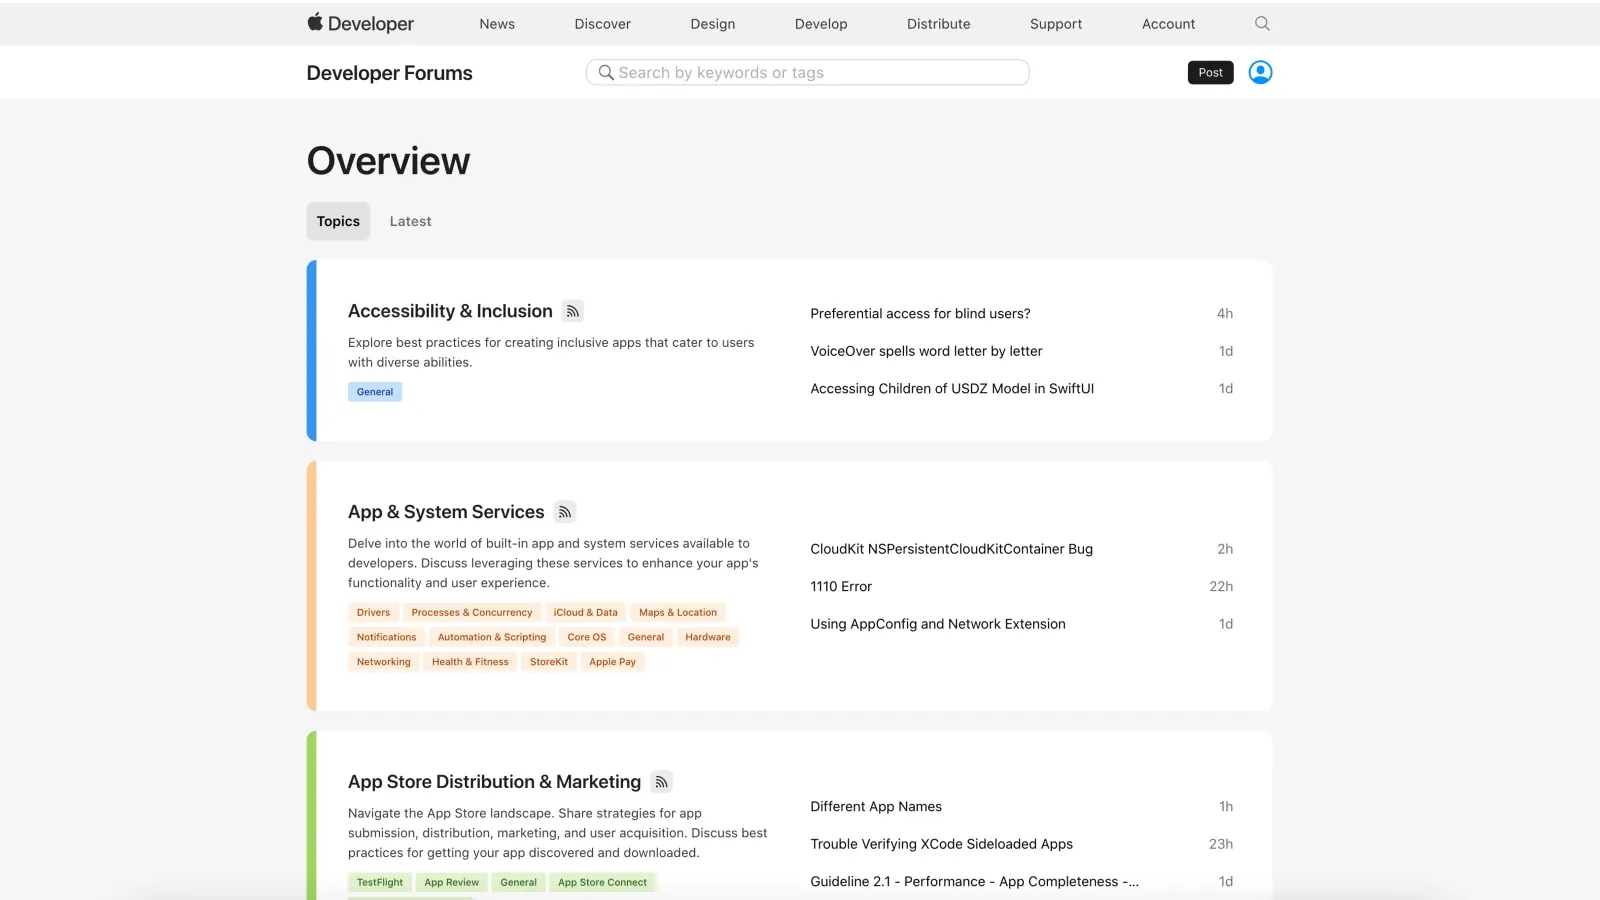1600x900 pixels.
Task: Open App Store Distribution & Marketing RSS feed
Action: coord(661,782)
